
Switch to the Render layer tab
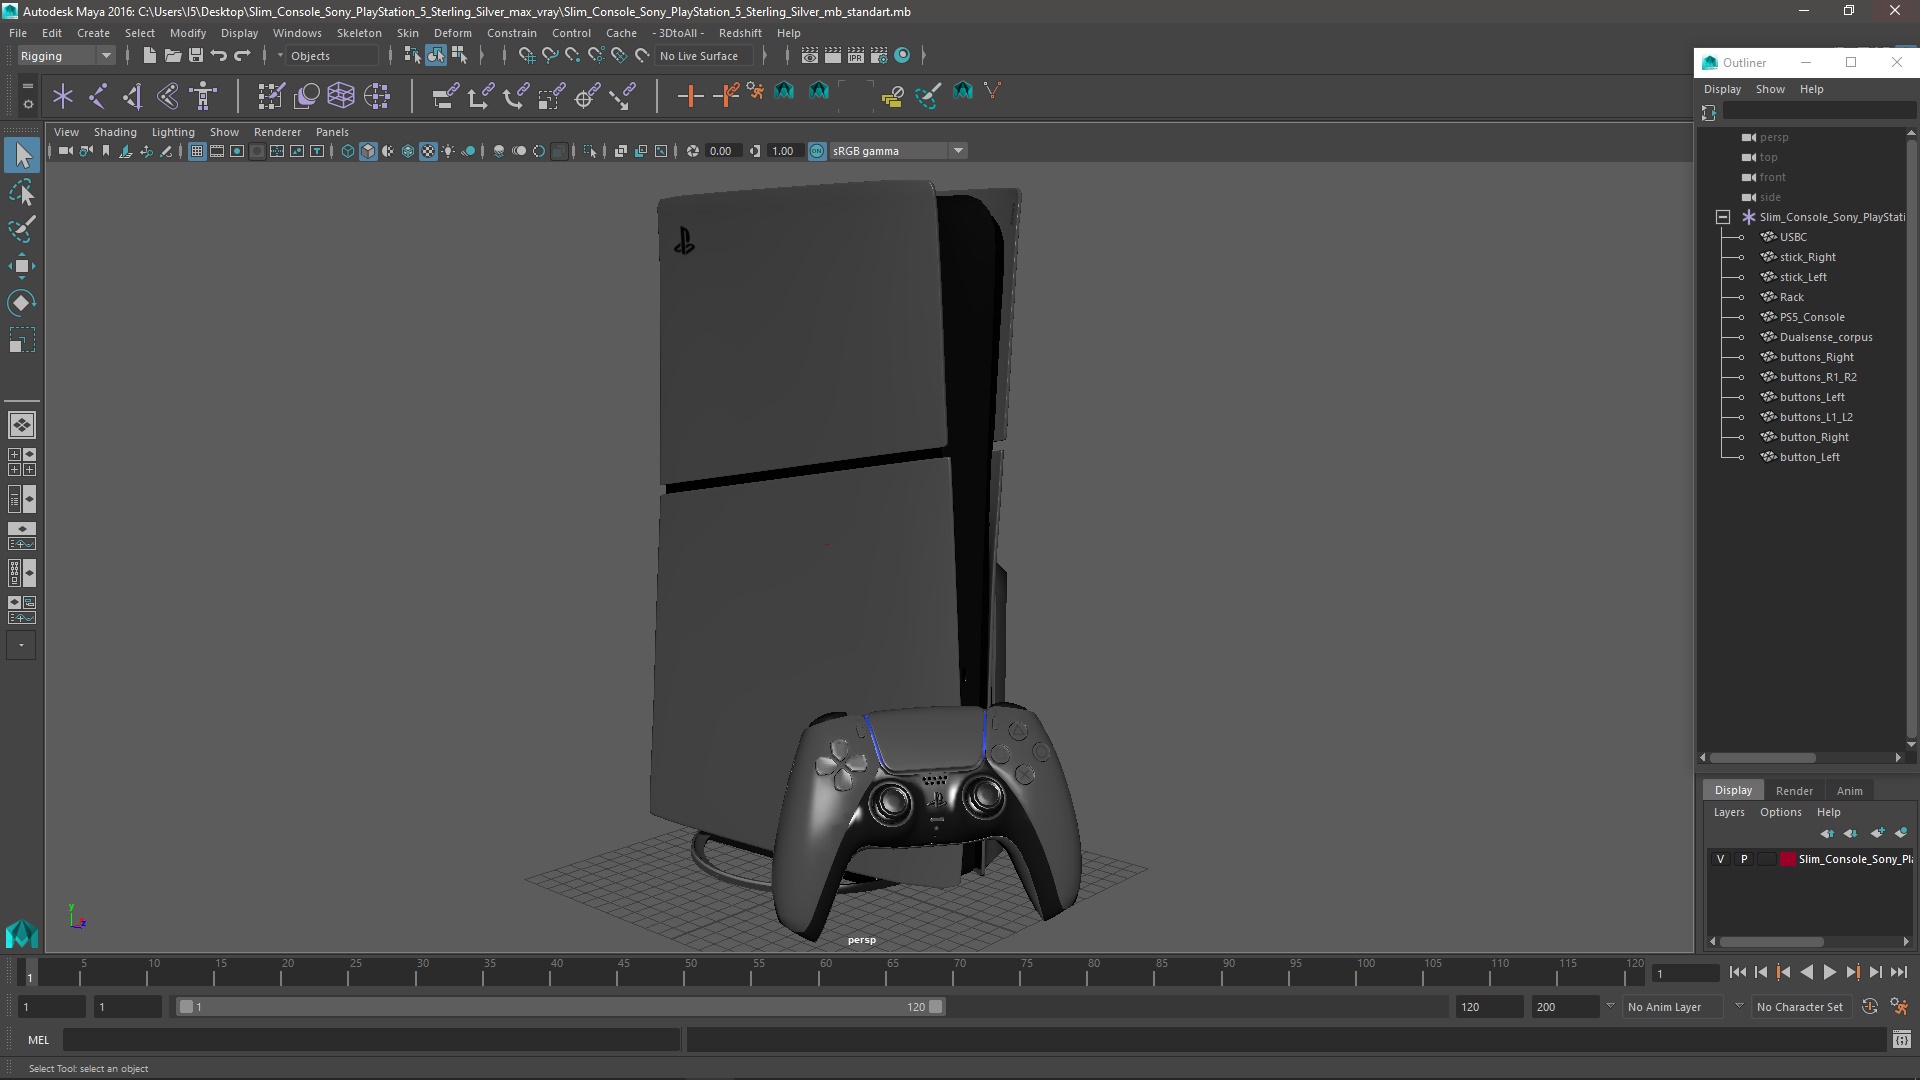[x=1794, y=790]
